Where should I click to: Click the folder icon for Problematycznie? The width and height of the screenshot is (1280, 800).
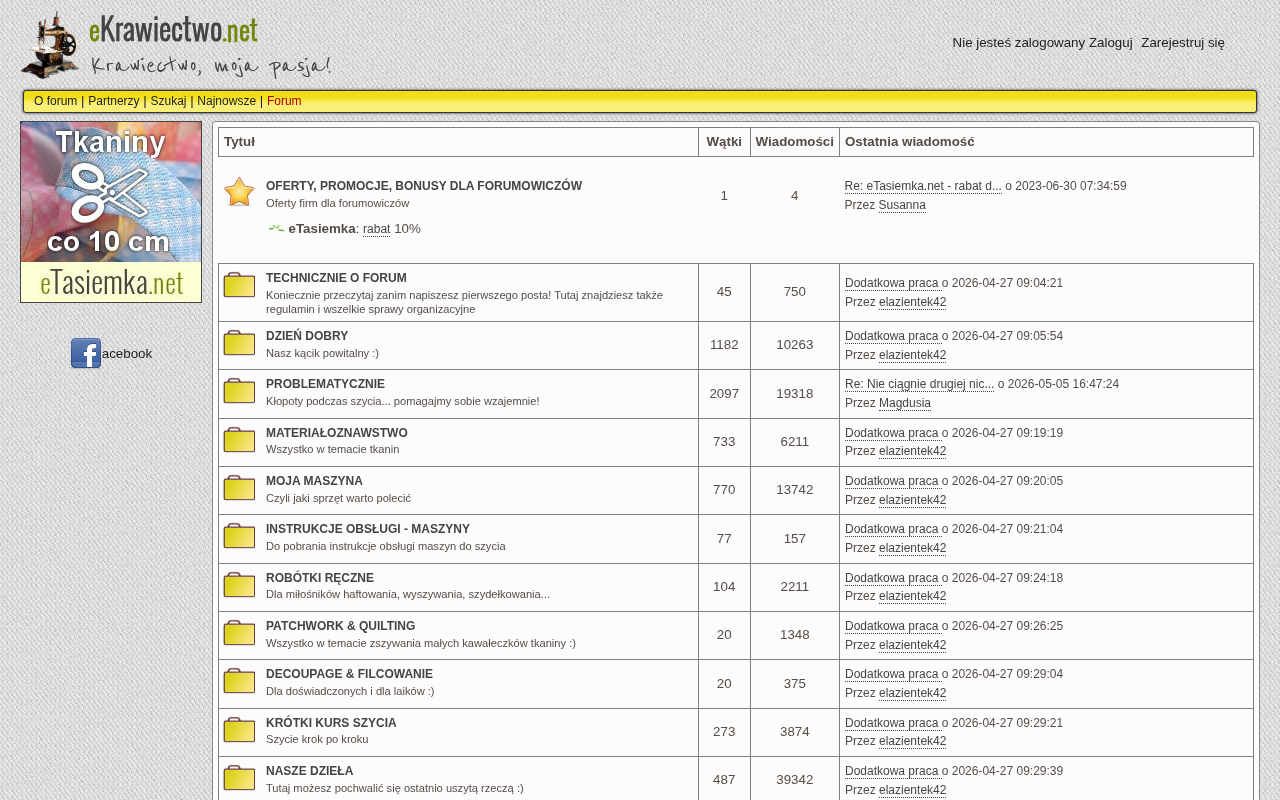(x=239, y=391)
